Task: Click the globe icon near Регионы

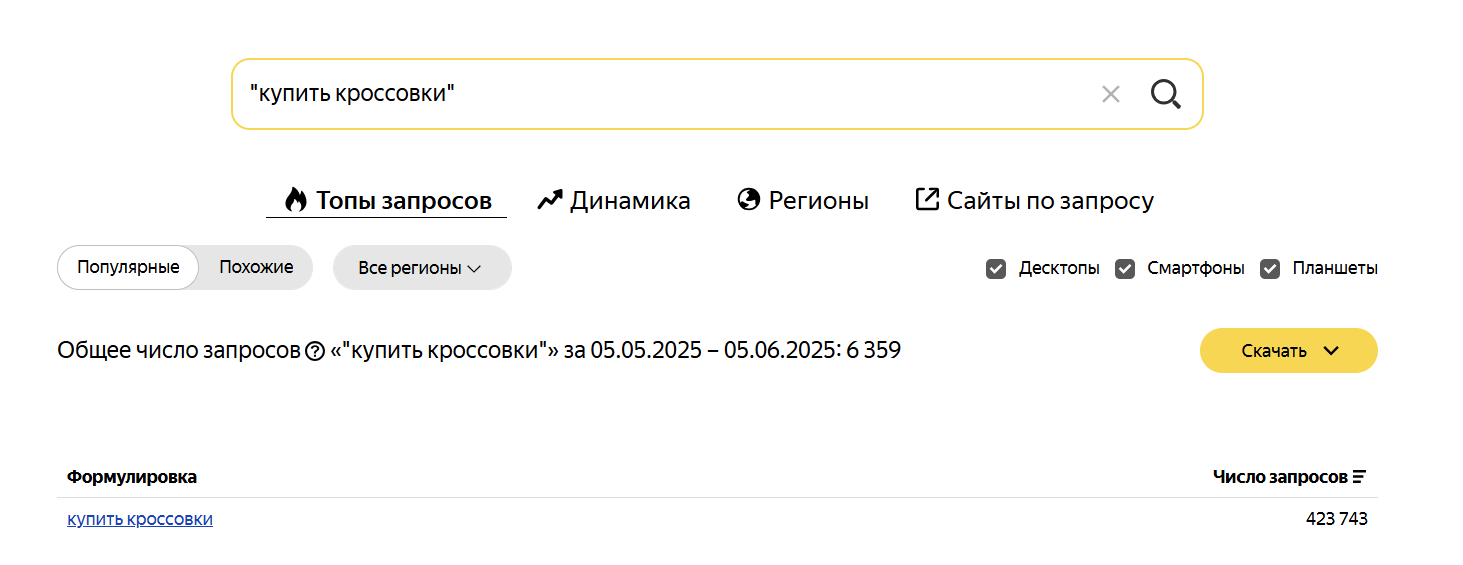Action: point(749,200)
